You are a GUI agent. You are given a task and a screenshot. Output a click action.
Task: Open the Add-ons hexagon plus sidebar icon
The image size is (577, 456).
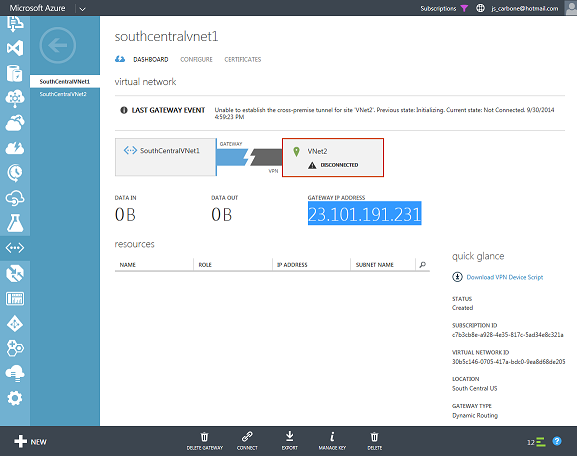click(15, 348)
